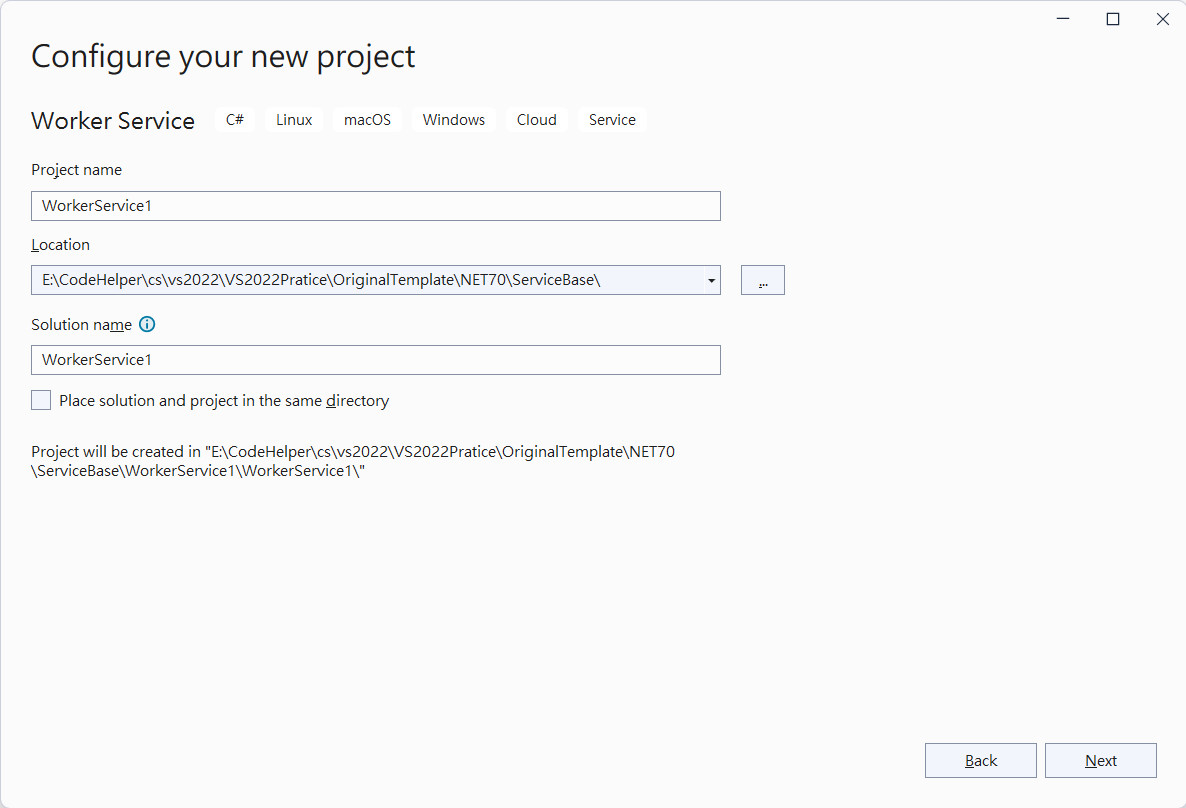Maximize the dialog window

click(x=1113, y=19)
